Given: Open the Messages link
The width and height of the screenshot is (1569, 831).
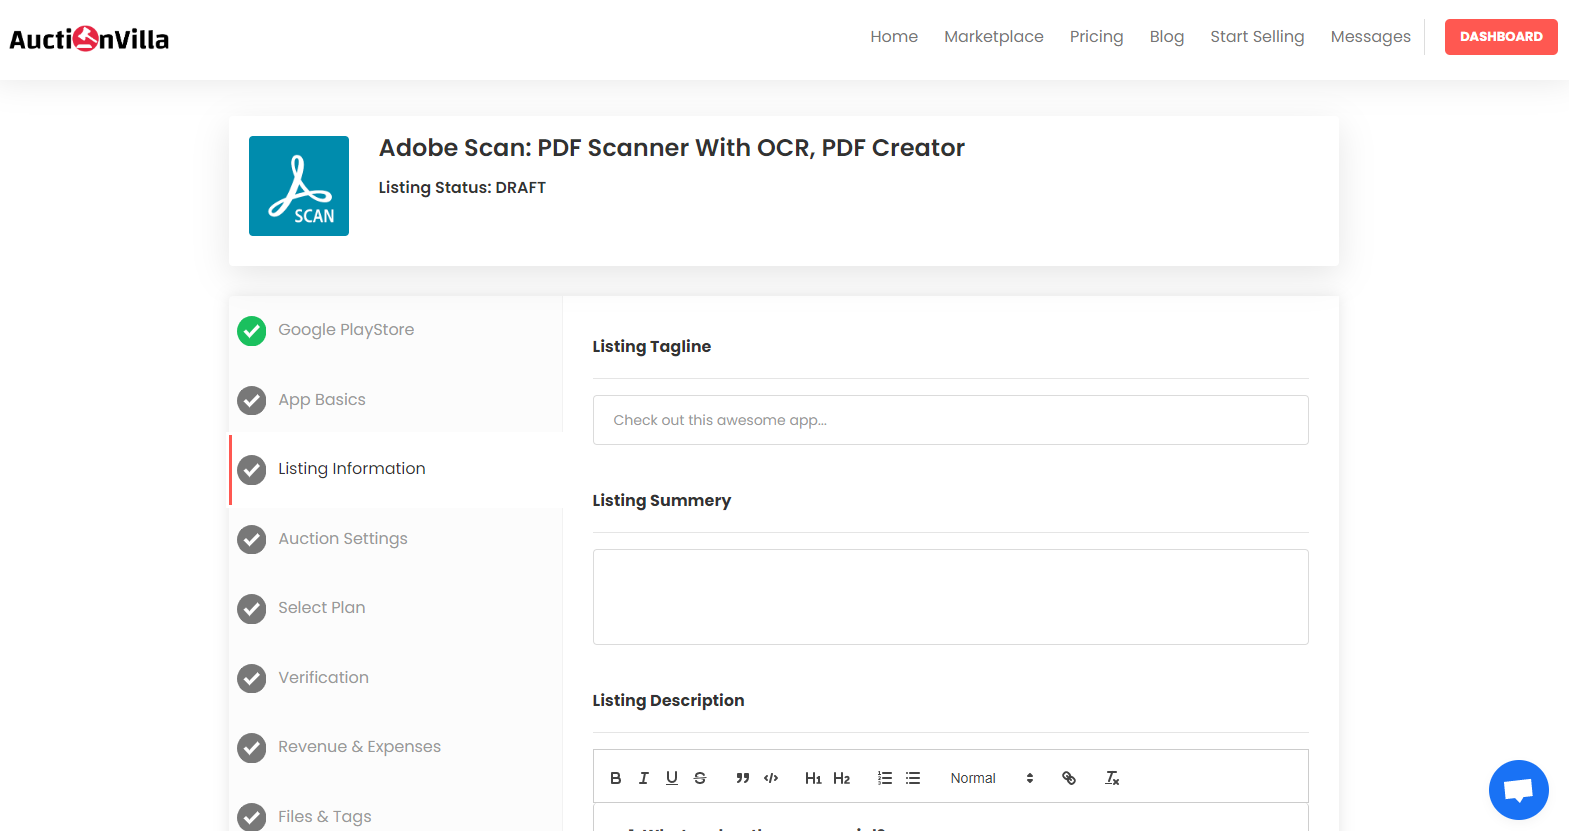Looking at the screenshot, I should tap(1371, 37).
